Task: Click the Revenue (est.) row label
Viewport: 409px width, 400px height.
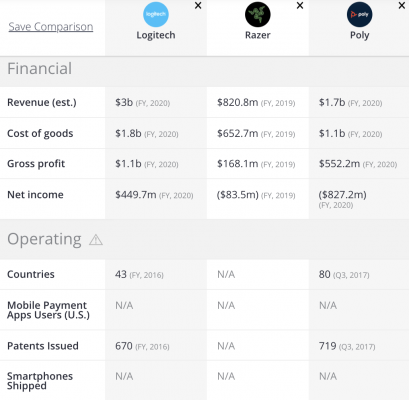Action: [x=42, y=102]
